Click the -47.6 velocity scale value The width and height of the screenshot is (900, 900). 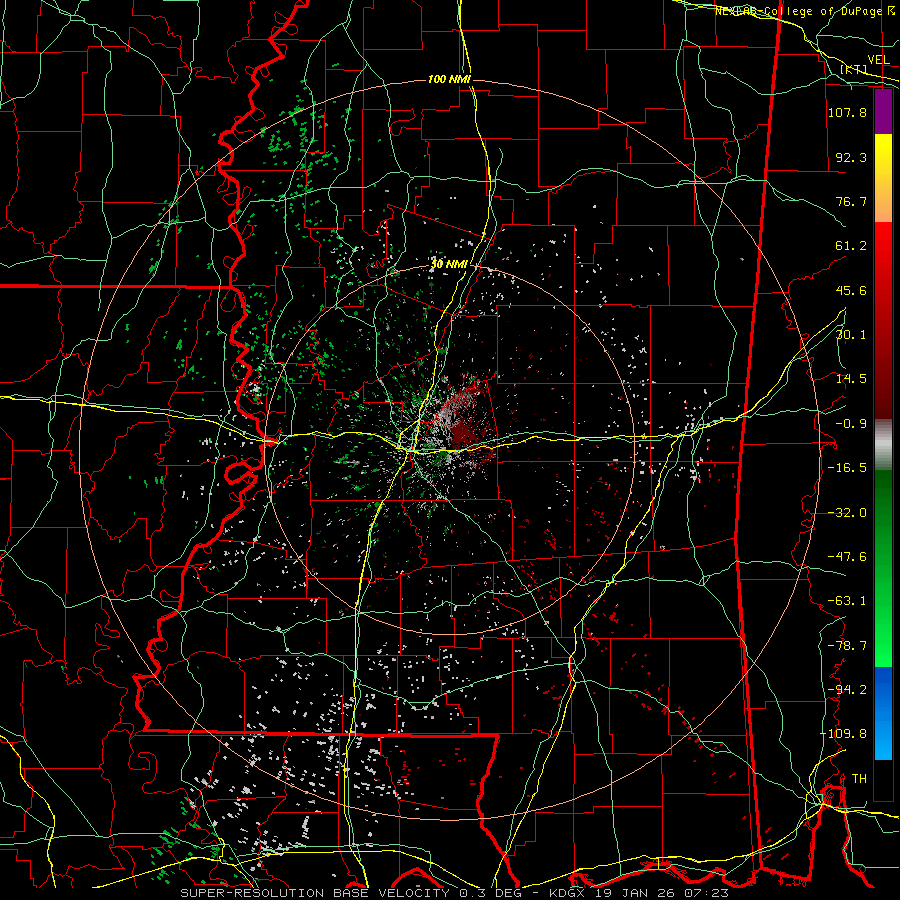(847, 557)
